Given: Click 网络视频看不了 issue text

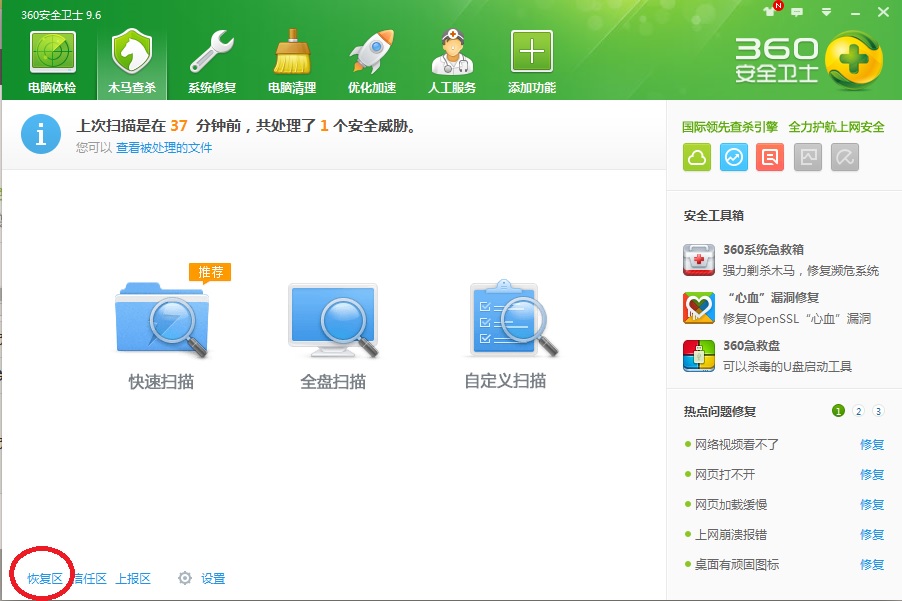Looking at the screenshot, I should [x=737, y=445].
